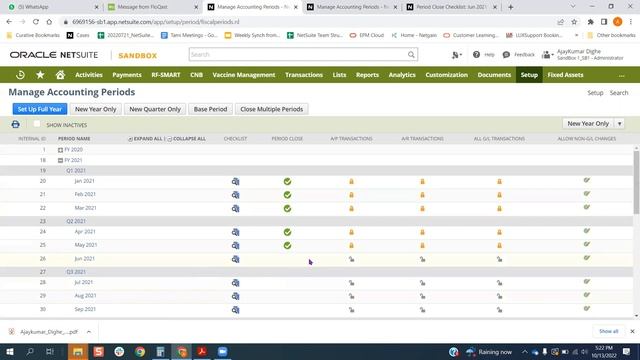The height and width of the screenshot is (360, 640).
Task: Expand the FY 2020 tree node
Action: point(60,150)
